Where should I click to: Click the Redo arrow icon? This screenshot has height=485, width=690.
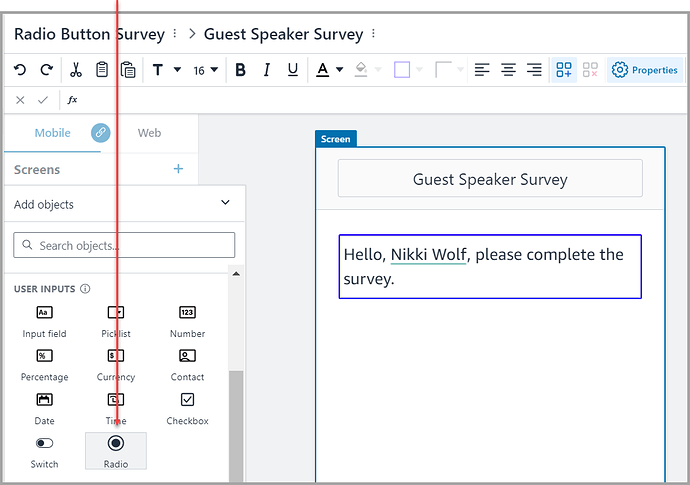pos(46,70)
